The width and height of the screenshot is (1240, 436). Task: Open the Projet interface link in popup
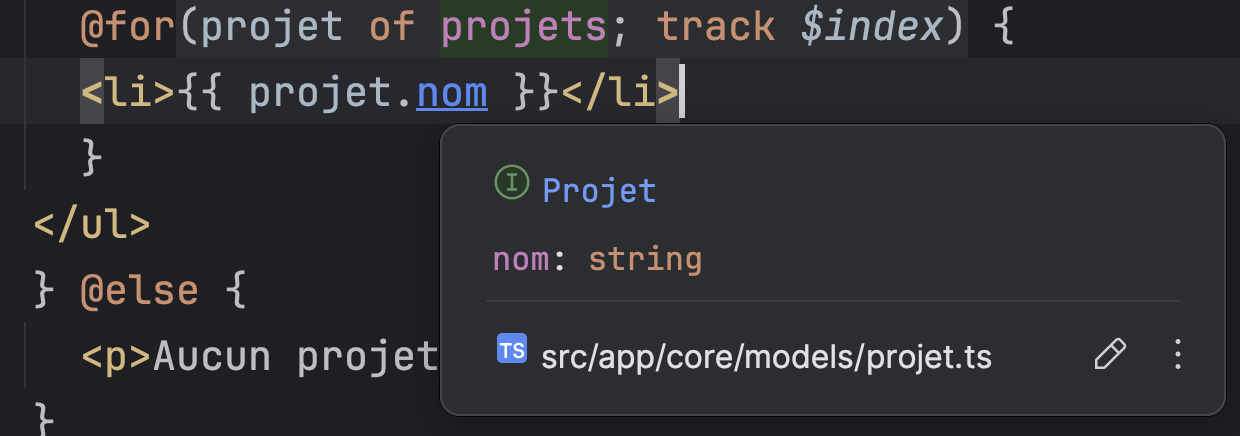coord(599,190)
